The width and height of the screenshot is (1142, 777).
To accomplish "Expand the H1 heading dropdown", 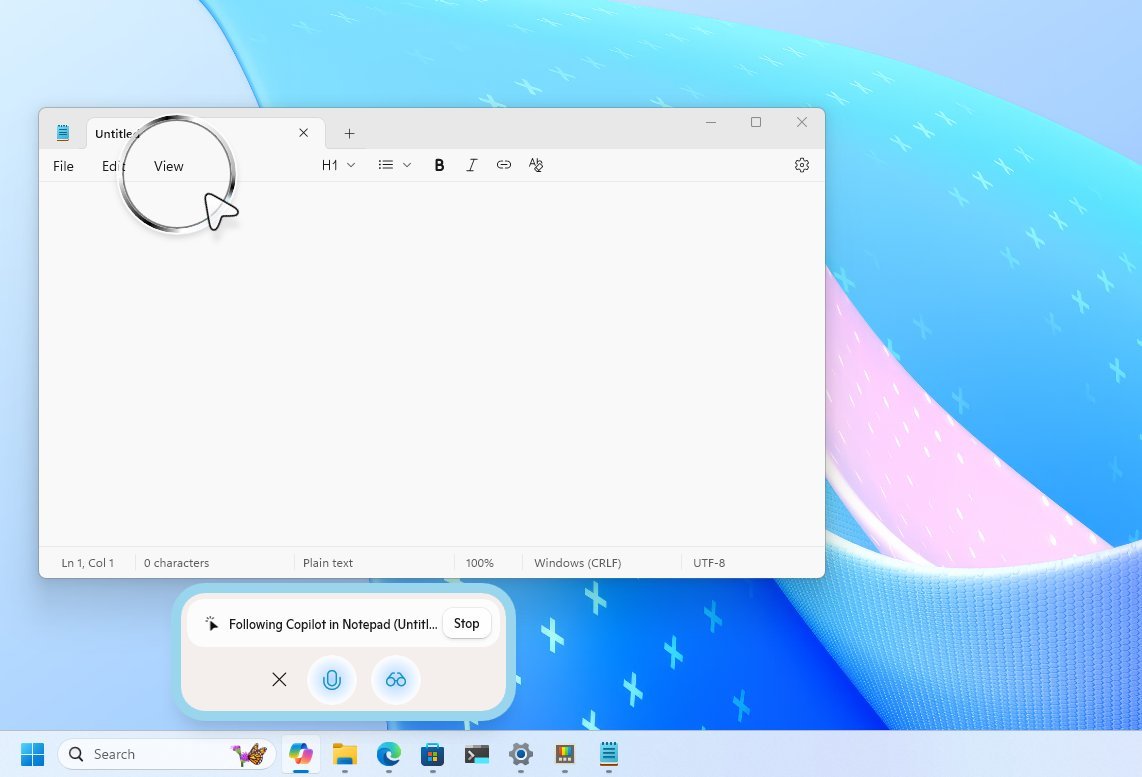I will click(338, 165).
